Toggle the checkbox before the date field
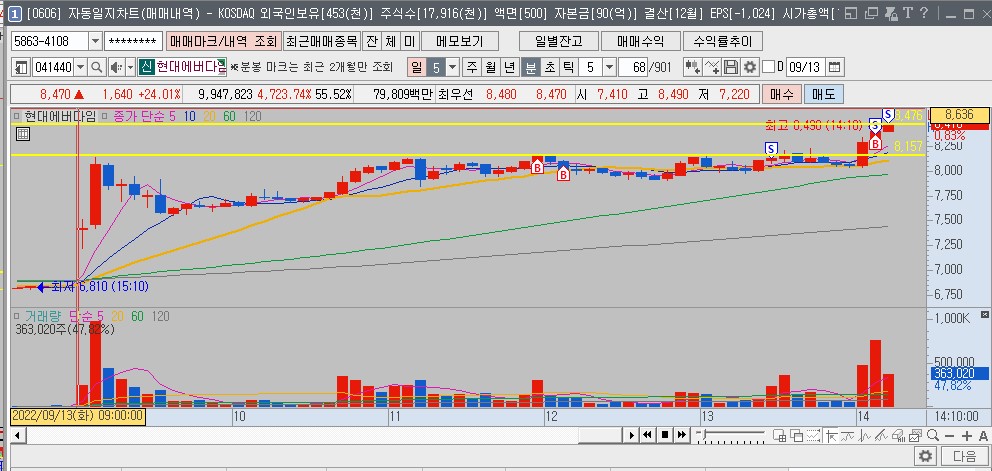The width and height of the screenshot is (992, 471). coord(769,67)
